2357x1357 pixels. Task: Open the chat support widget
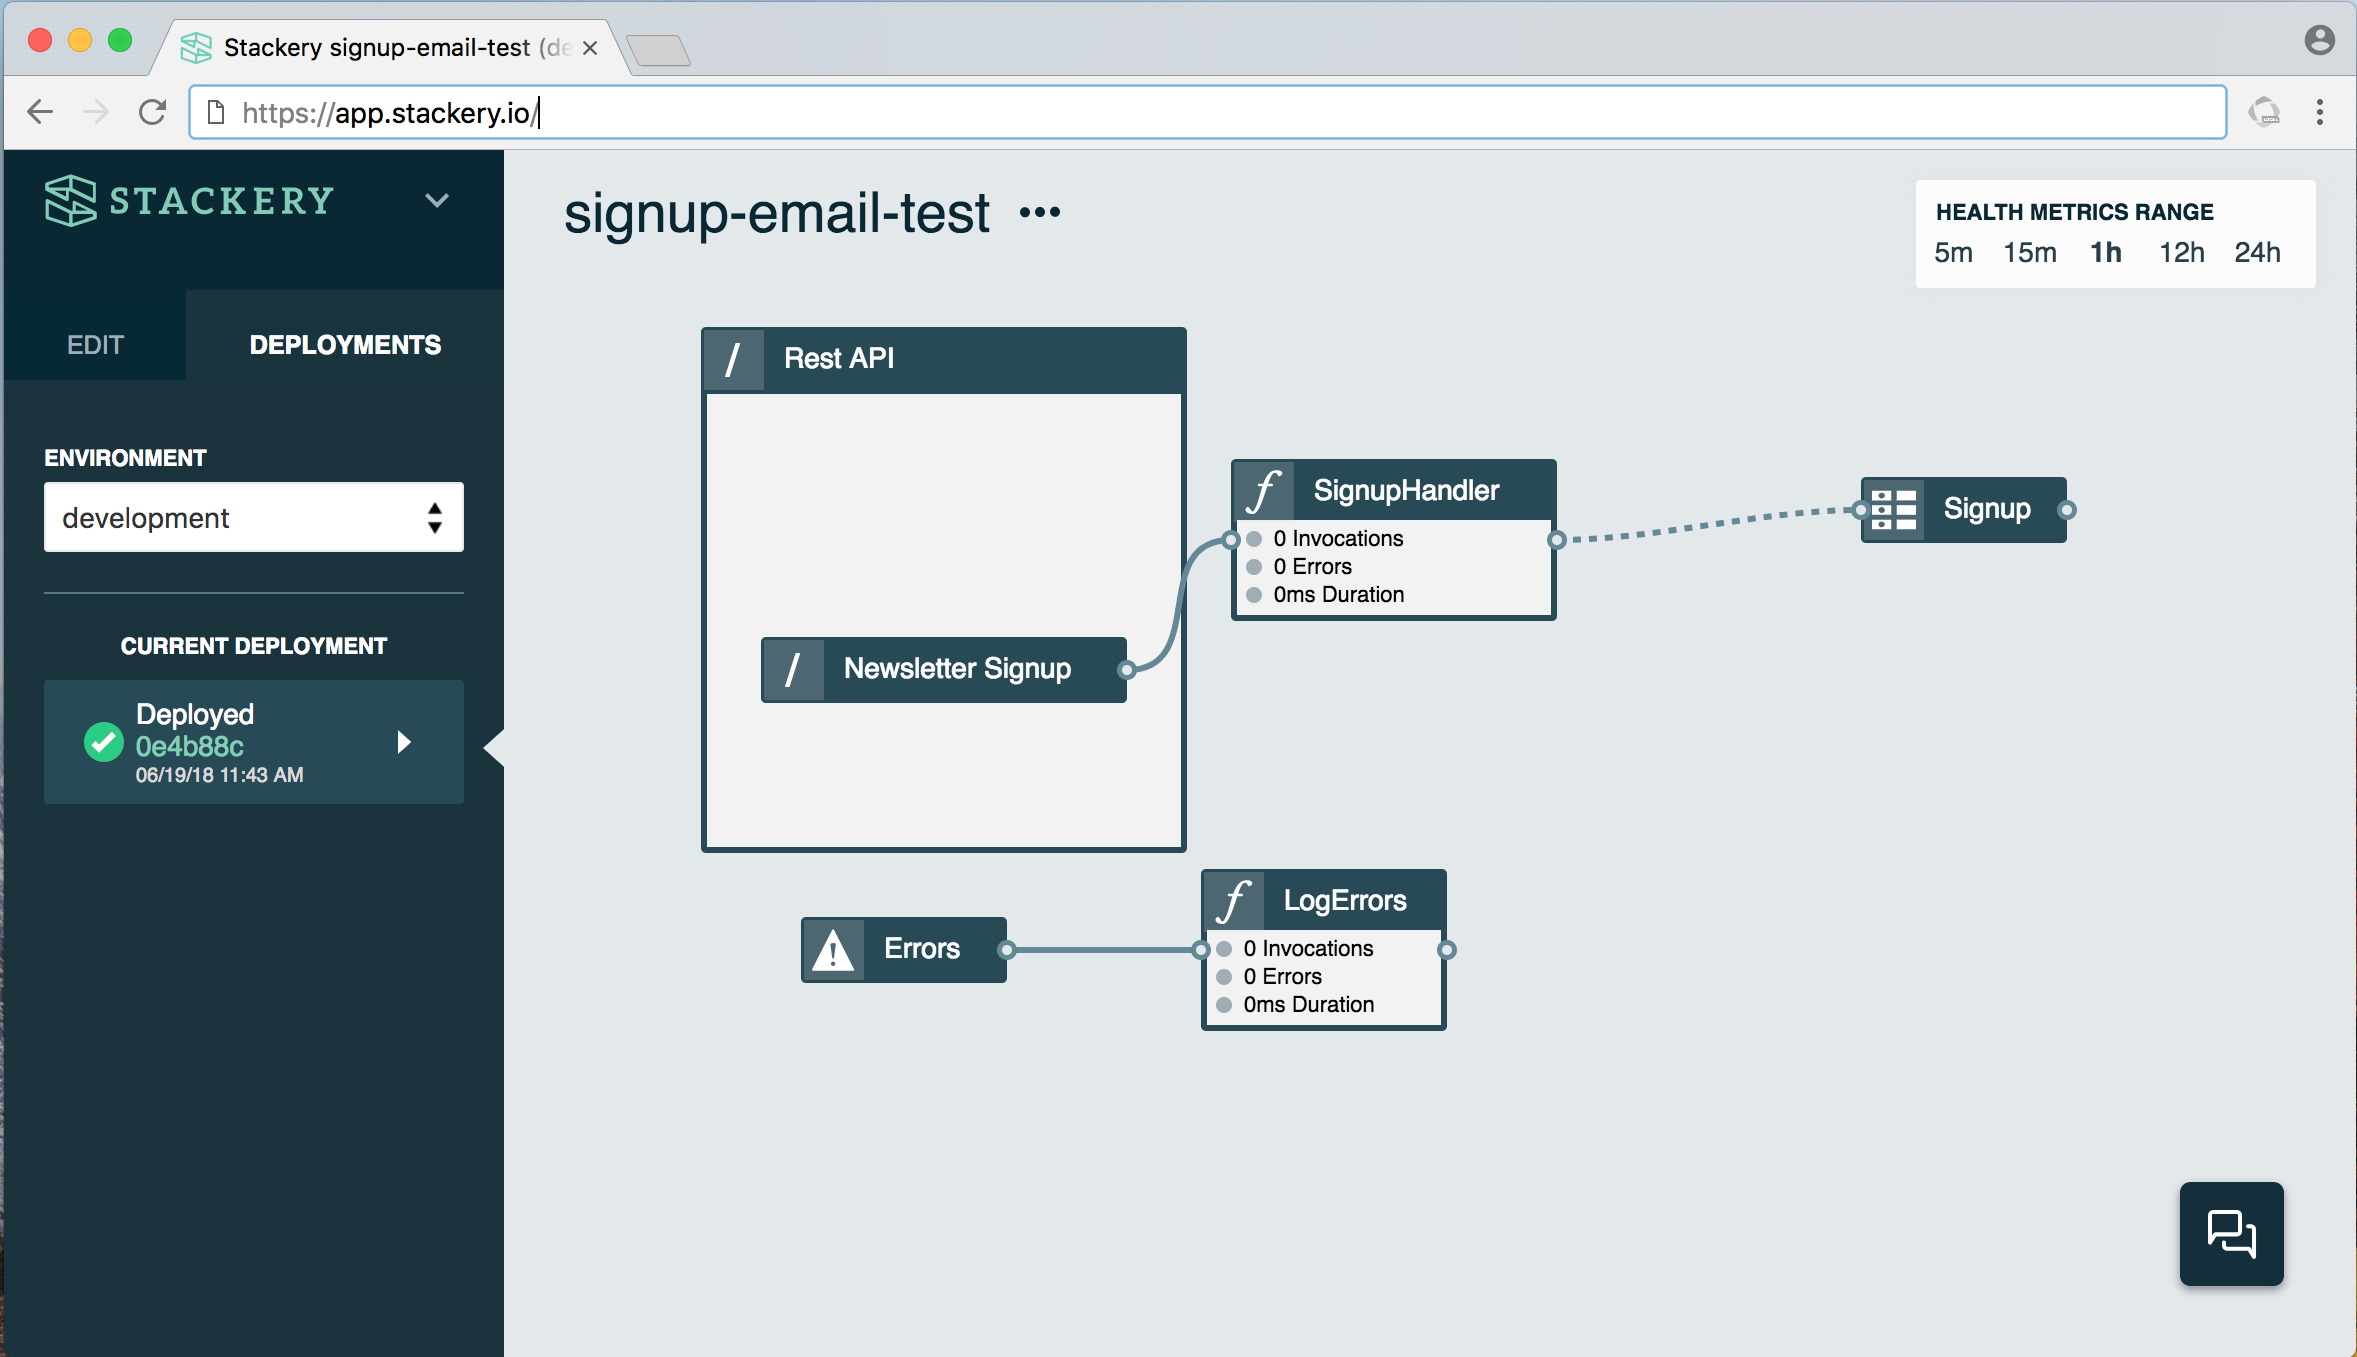[x=2232, y=1233]
